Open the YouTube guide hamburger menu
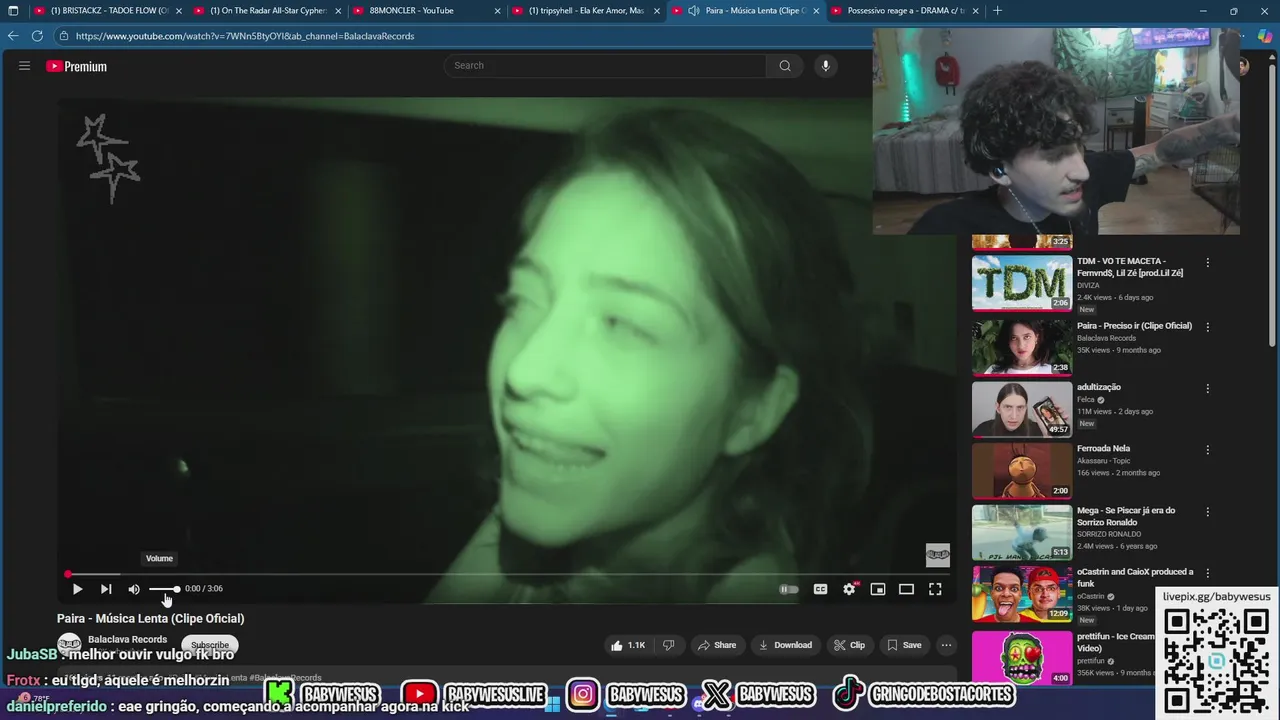 24,66
